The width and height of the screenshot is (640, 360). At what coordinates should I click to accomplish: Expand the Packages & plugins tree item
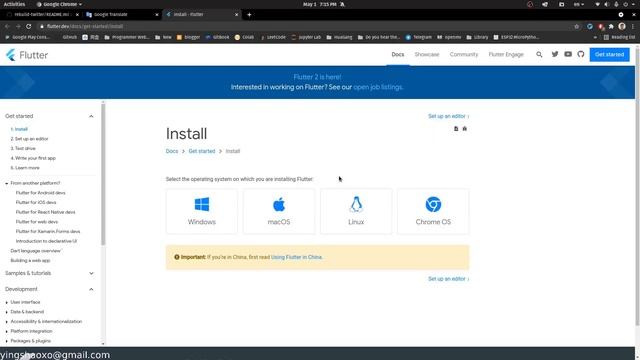7,341
